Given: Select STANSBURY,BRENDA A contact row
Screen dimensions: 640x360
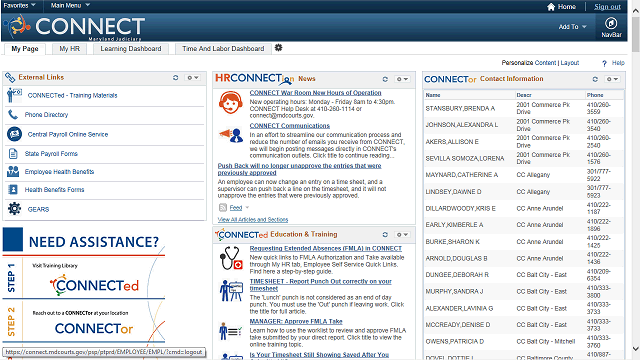Looking at the screenshot, I should 524,108.
